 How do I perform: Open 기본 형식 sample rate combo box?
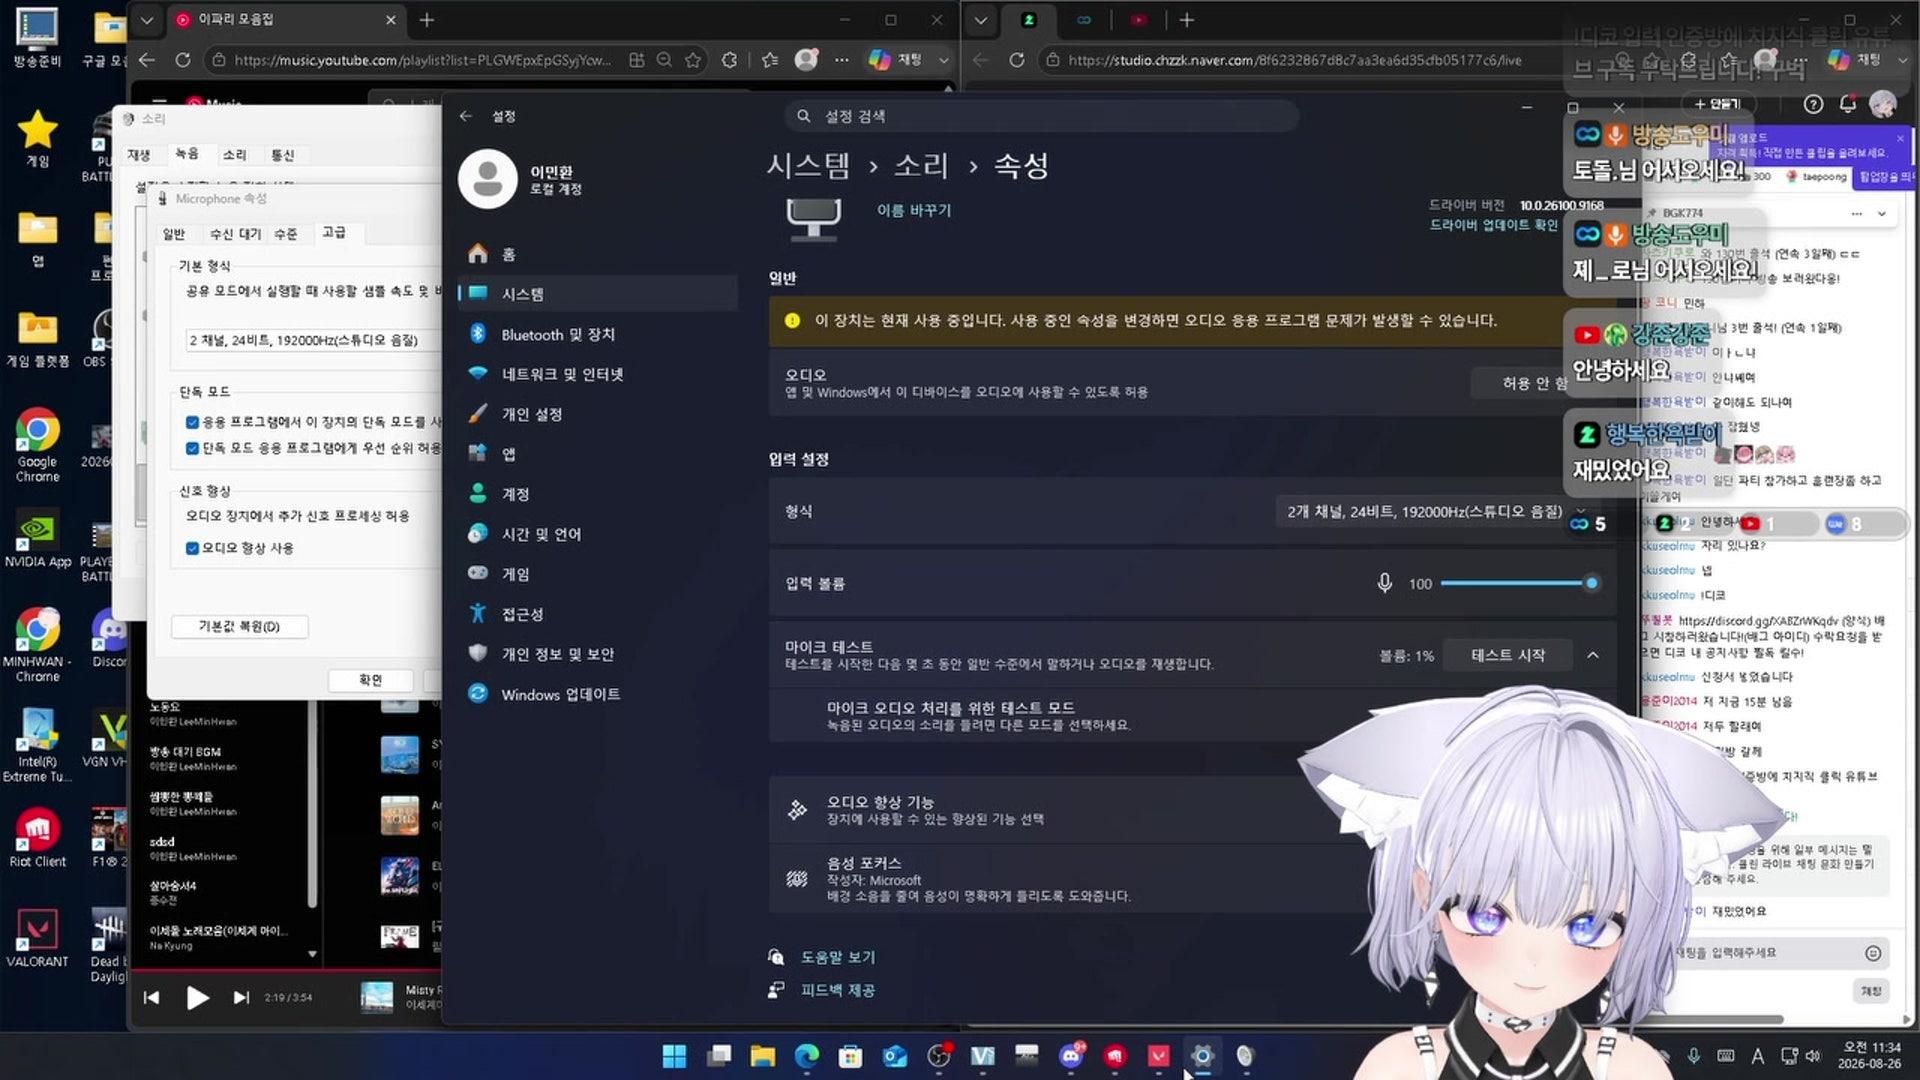[312, 340]
